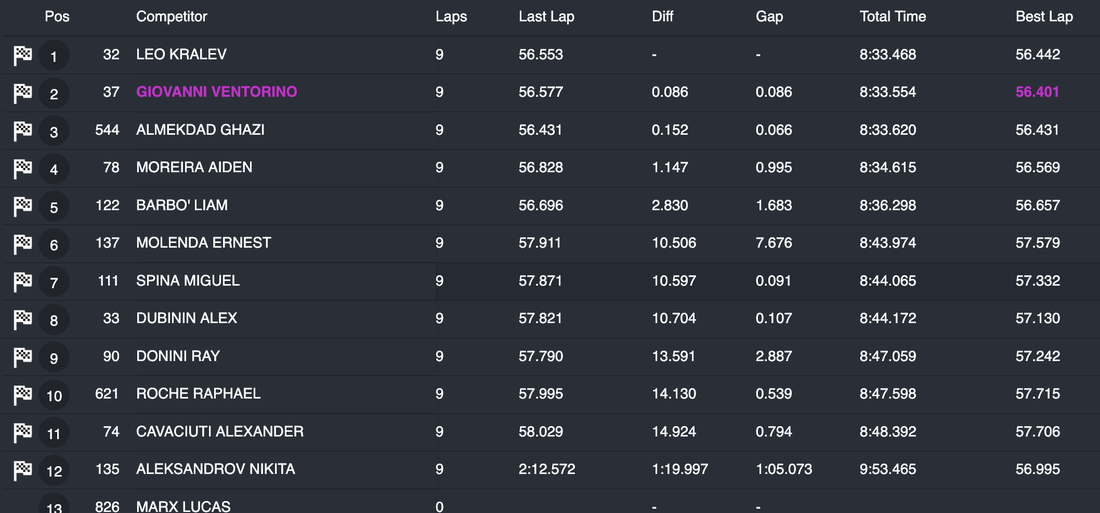Viewport: 1100px width, 513px height.
Task: Click the flag icon for Moreira Aiden
Action: point(23,169)
